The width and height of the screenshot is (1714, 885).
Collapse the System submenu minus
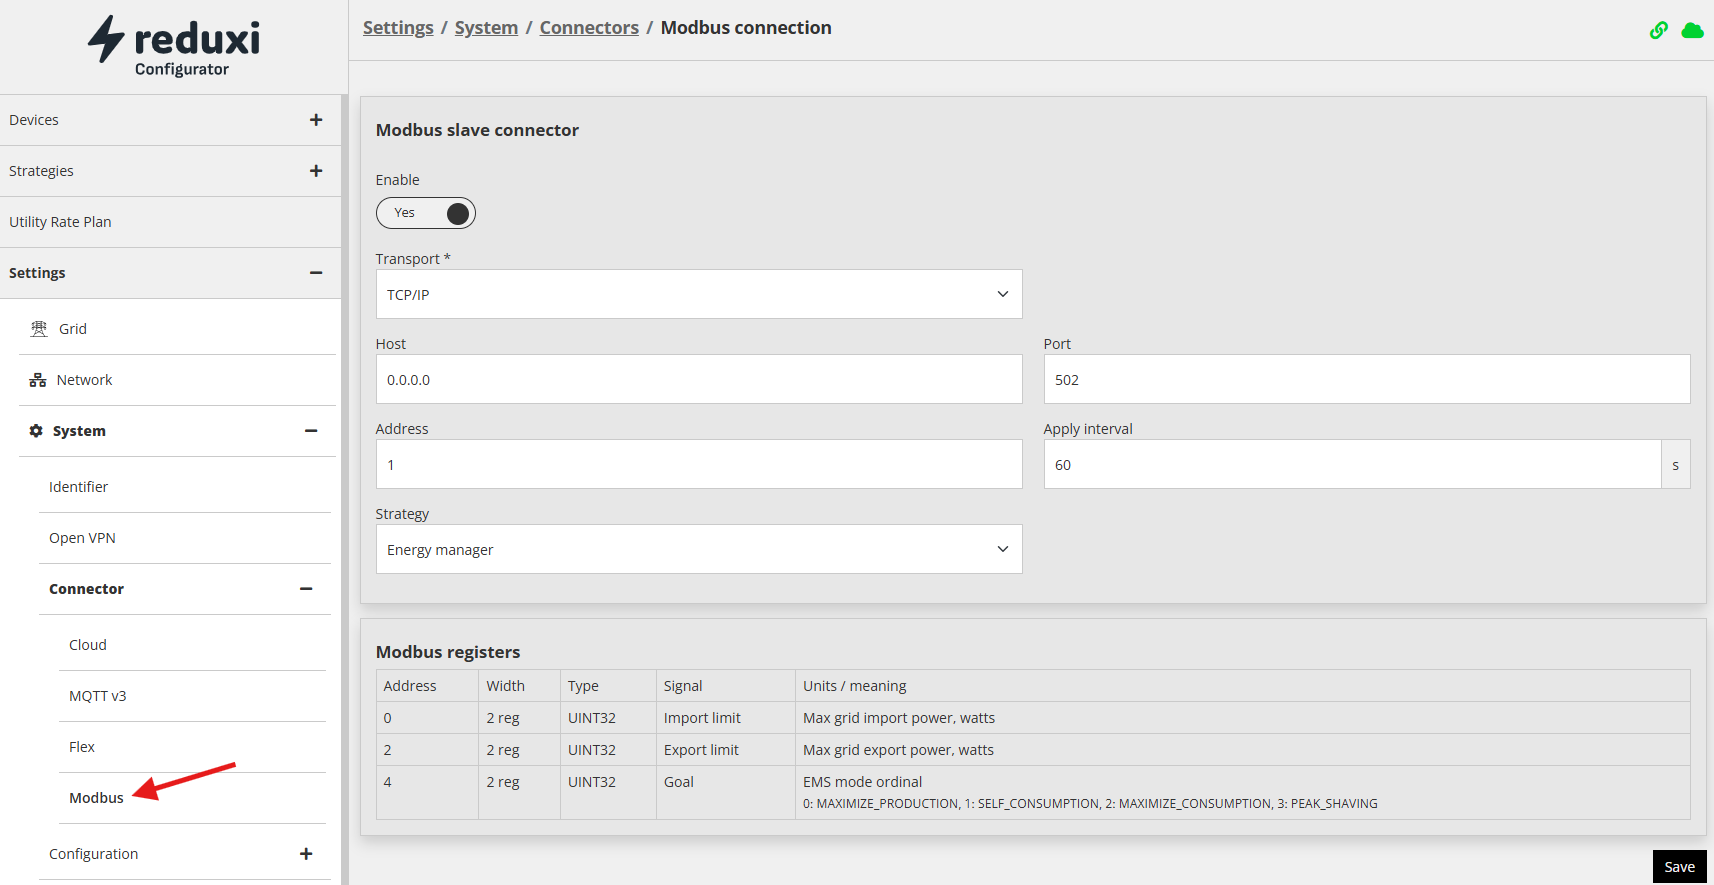pyautogui.click(x=311, y=431)
